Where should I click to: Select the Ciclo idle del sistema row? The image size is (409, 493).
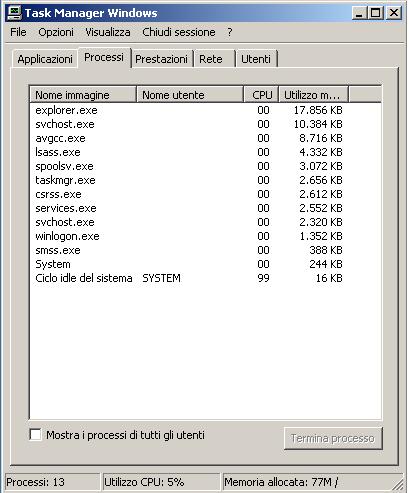[x=205, y=278]
